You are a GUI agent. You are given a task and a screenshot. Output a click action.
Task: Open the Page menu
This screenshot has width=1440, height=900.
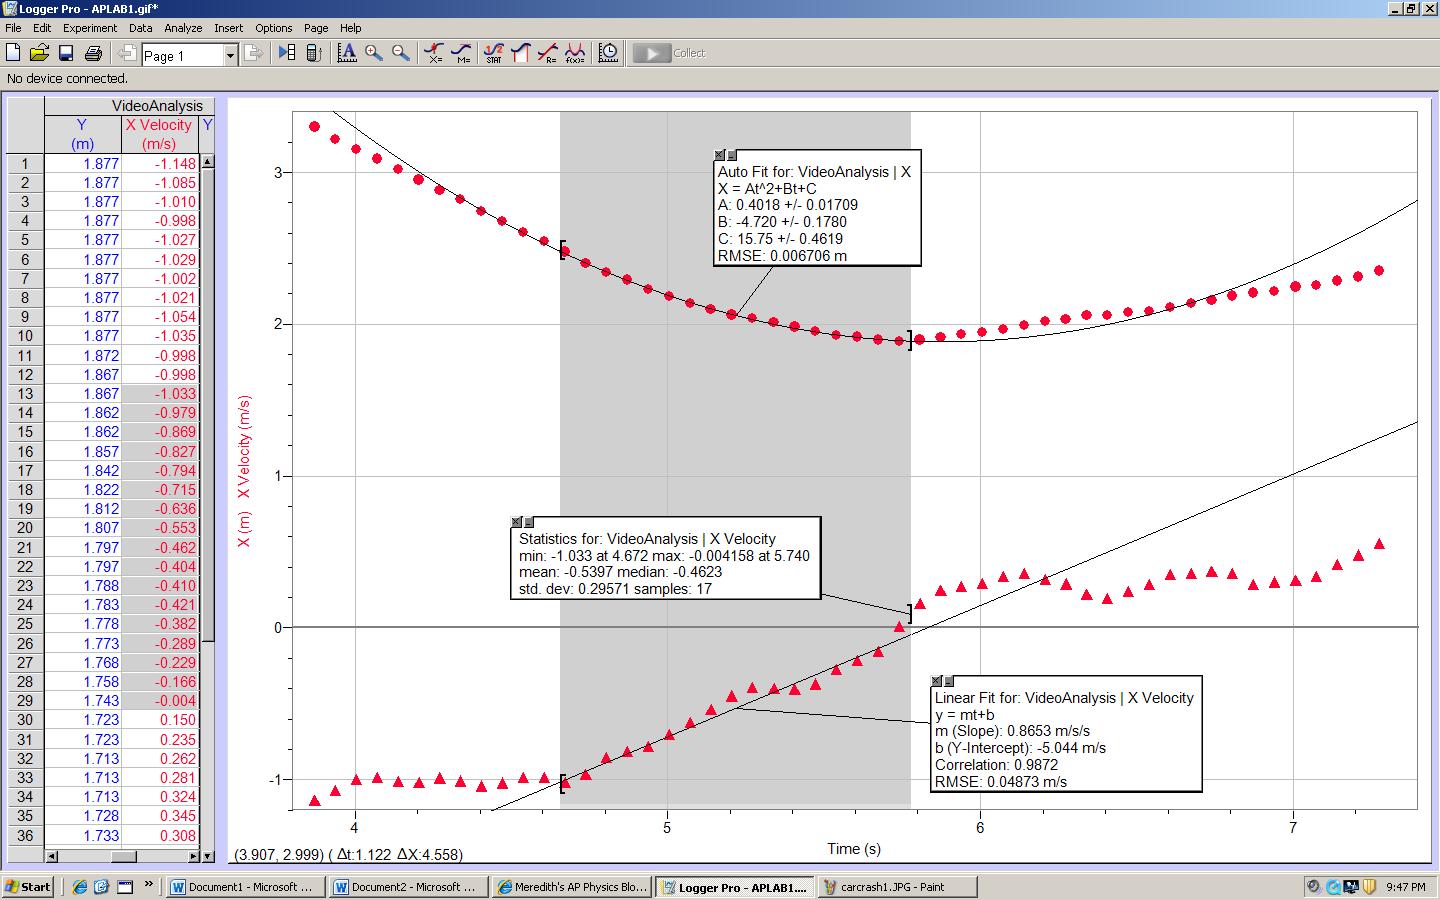(x=316, y=28)
